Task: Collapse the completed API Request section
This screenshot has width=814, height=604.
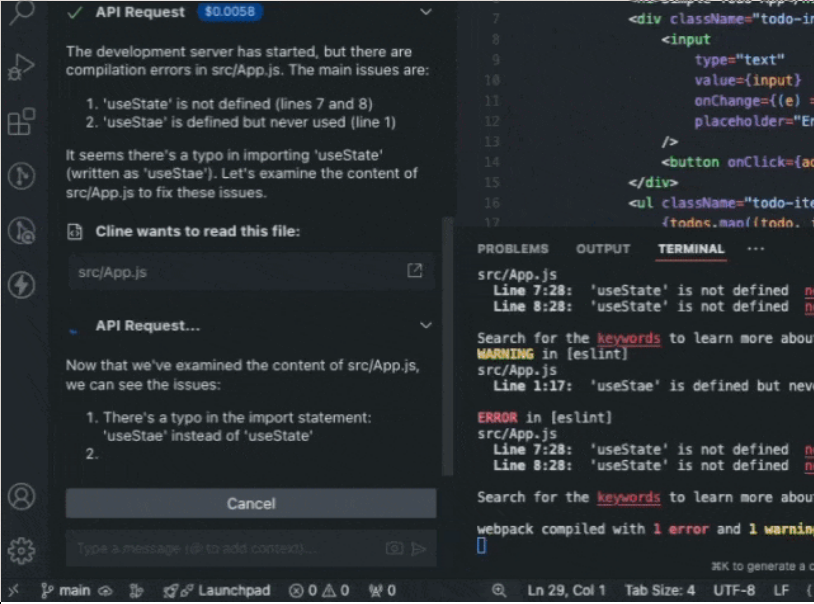Action: point(426,11)
